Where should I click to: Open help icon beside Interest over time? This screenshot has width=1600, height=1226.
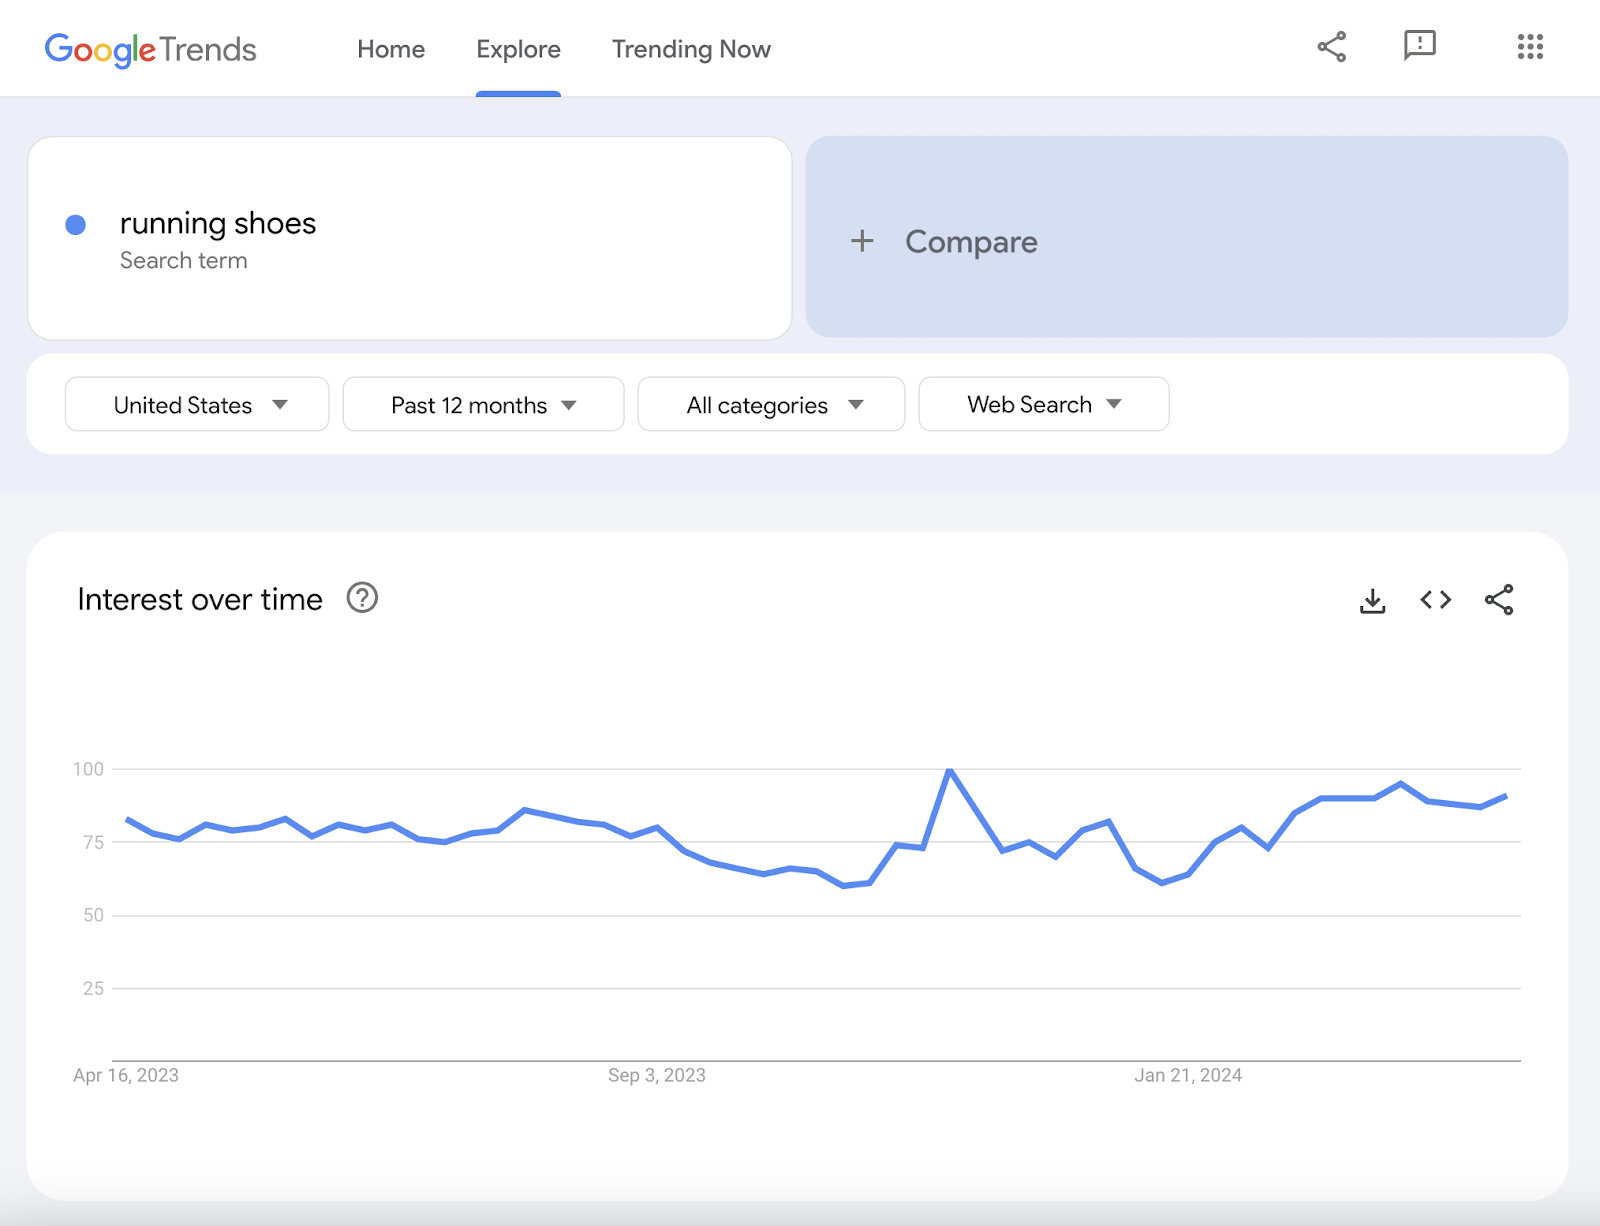coord(362,598)
